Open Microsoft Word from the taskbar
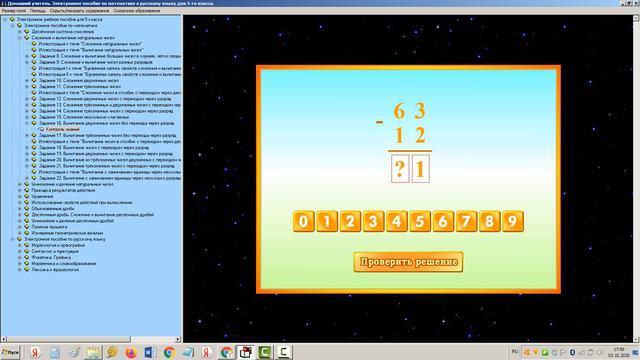Screen dimensions: 640x360 [150, 352]
